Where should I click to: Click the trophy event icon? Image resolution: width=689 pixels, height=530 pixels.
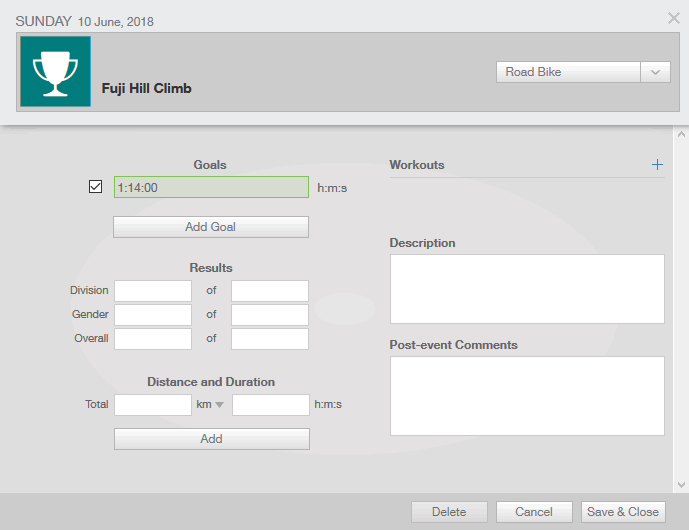click(55, 71)
